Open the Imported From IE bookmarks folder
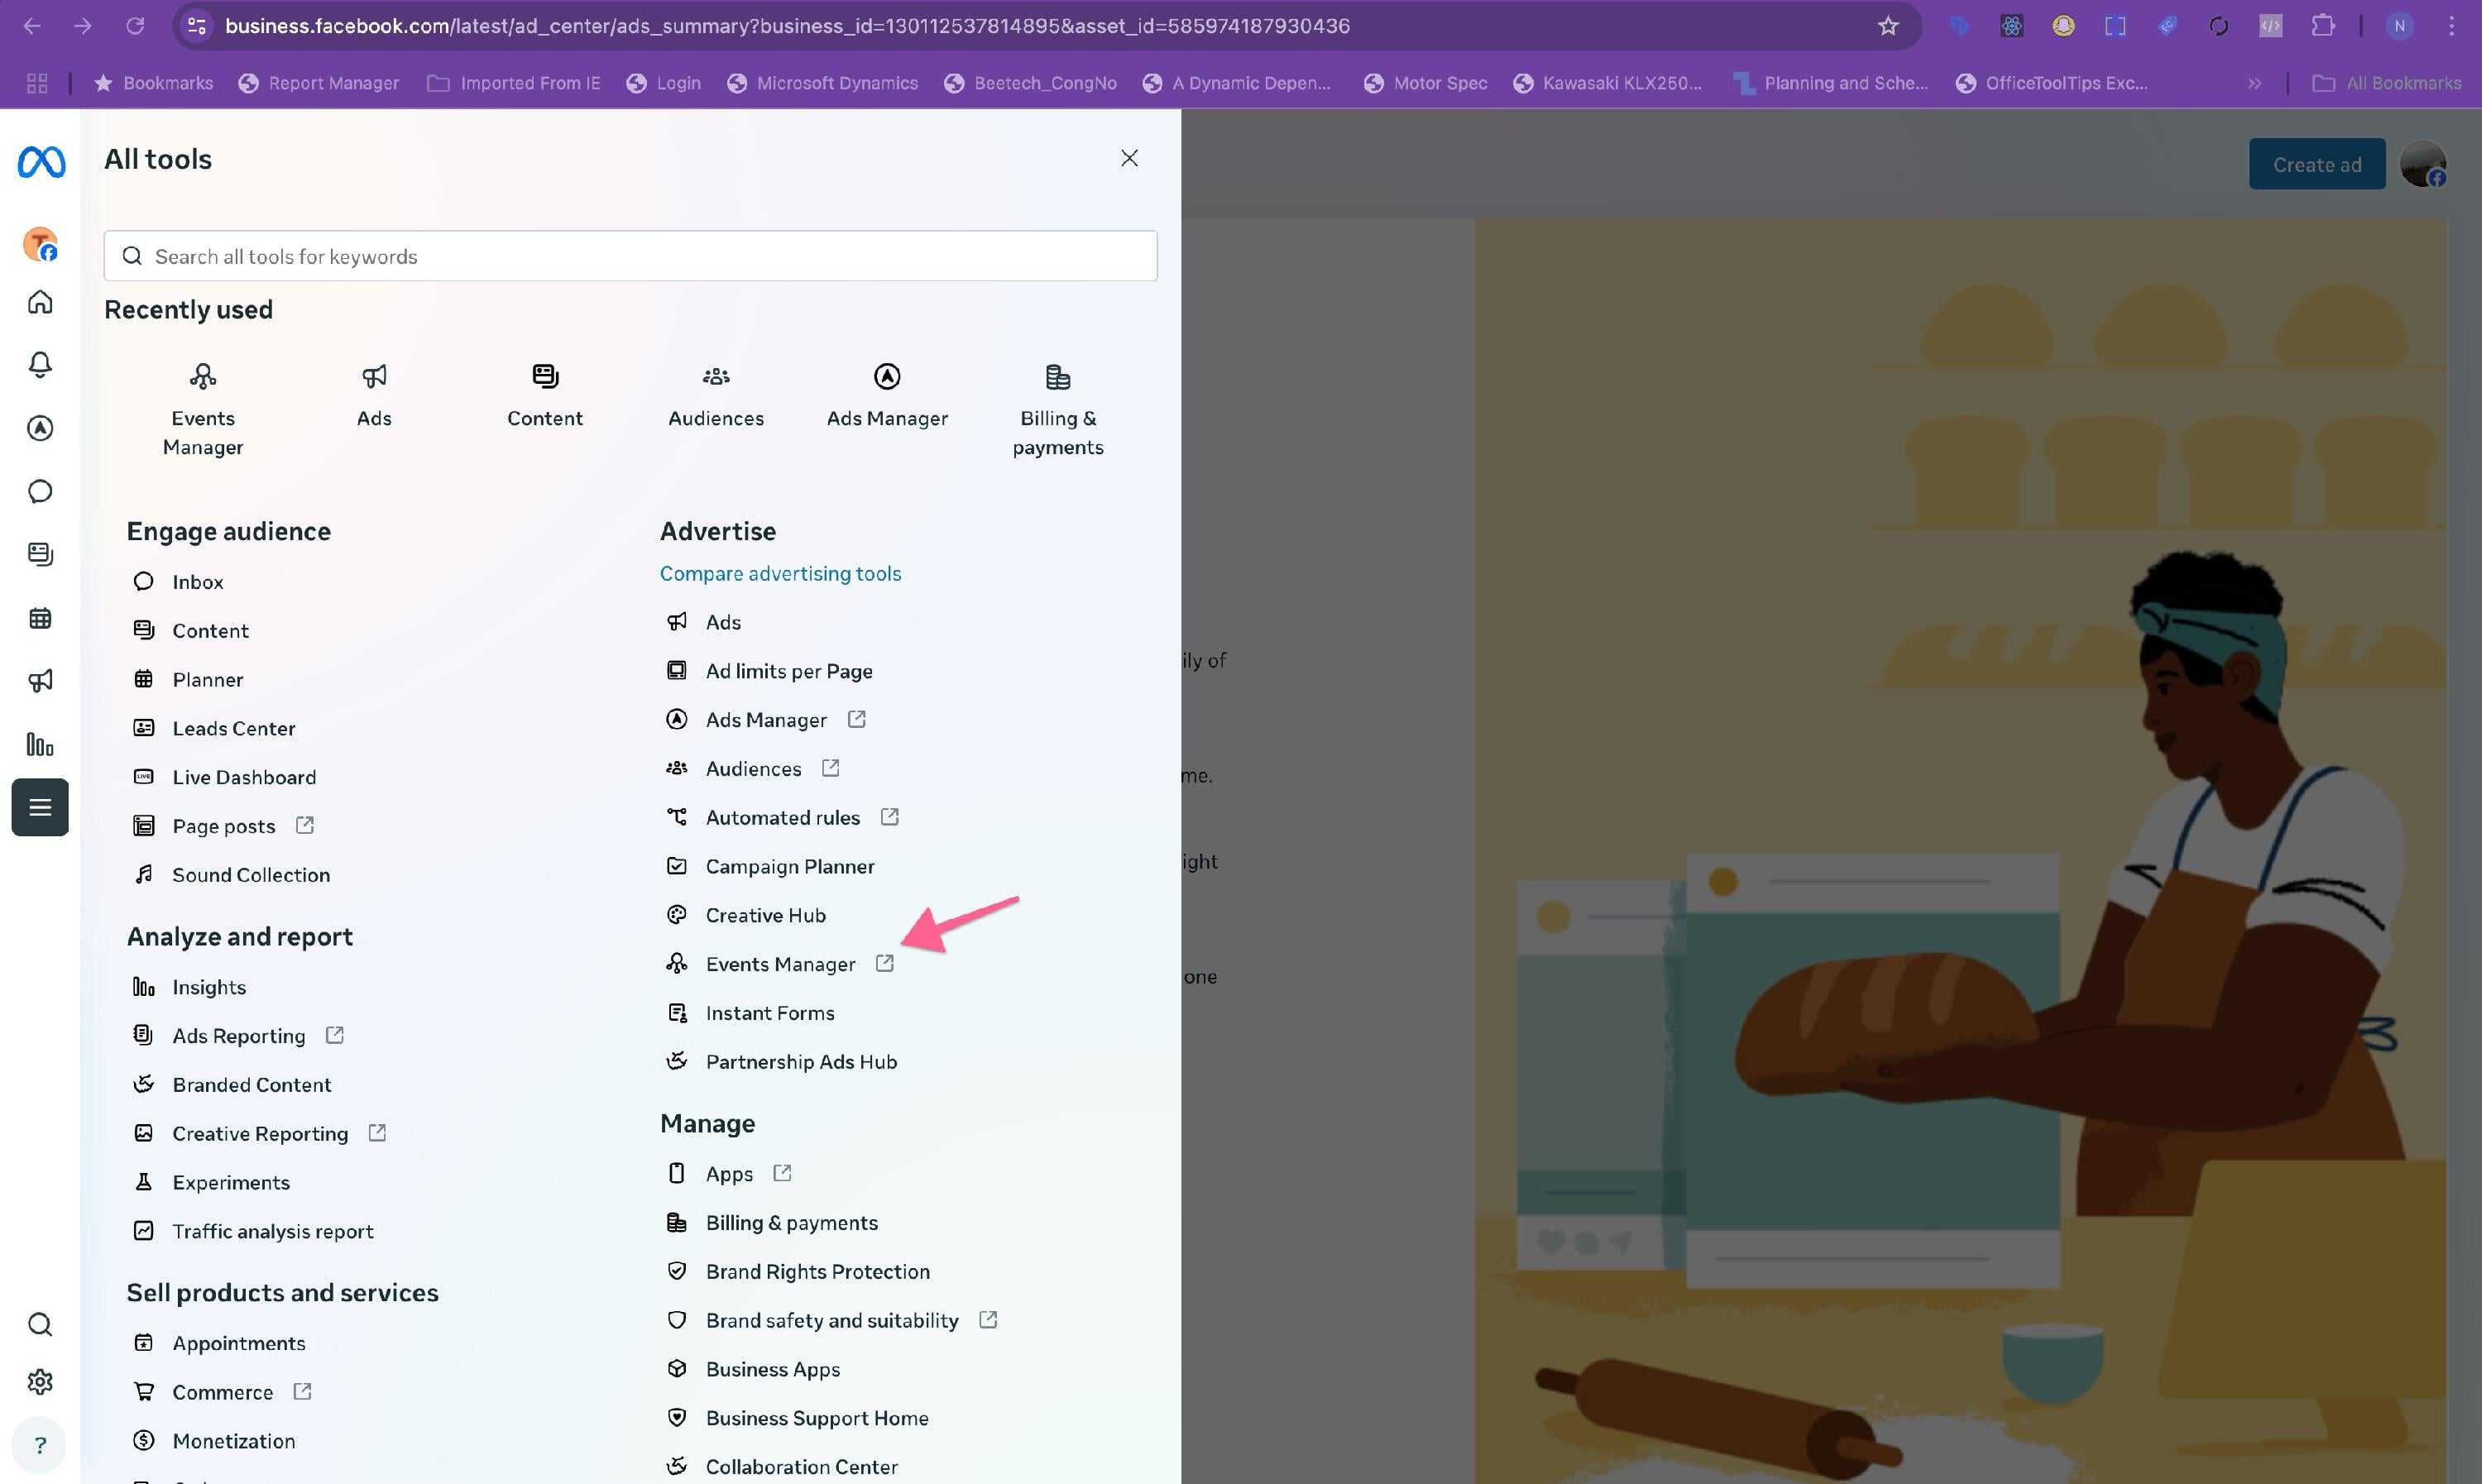The width and height of the screenshot is (2482, 1484). tap(514, 83)
